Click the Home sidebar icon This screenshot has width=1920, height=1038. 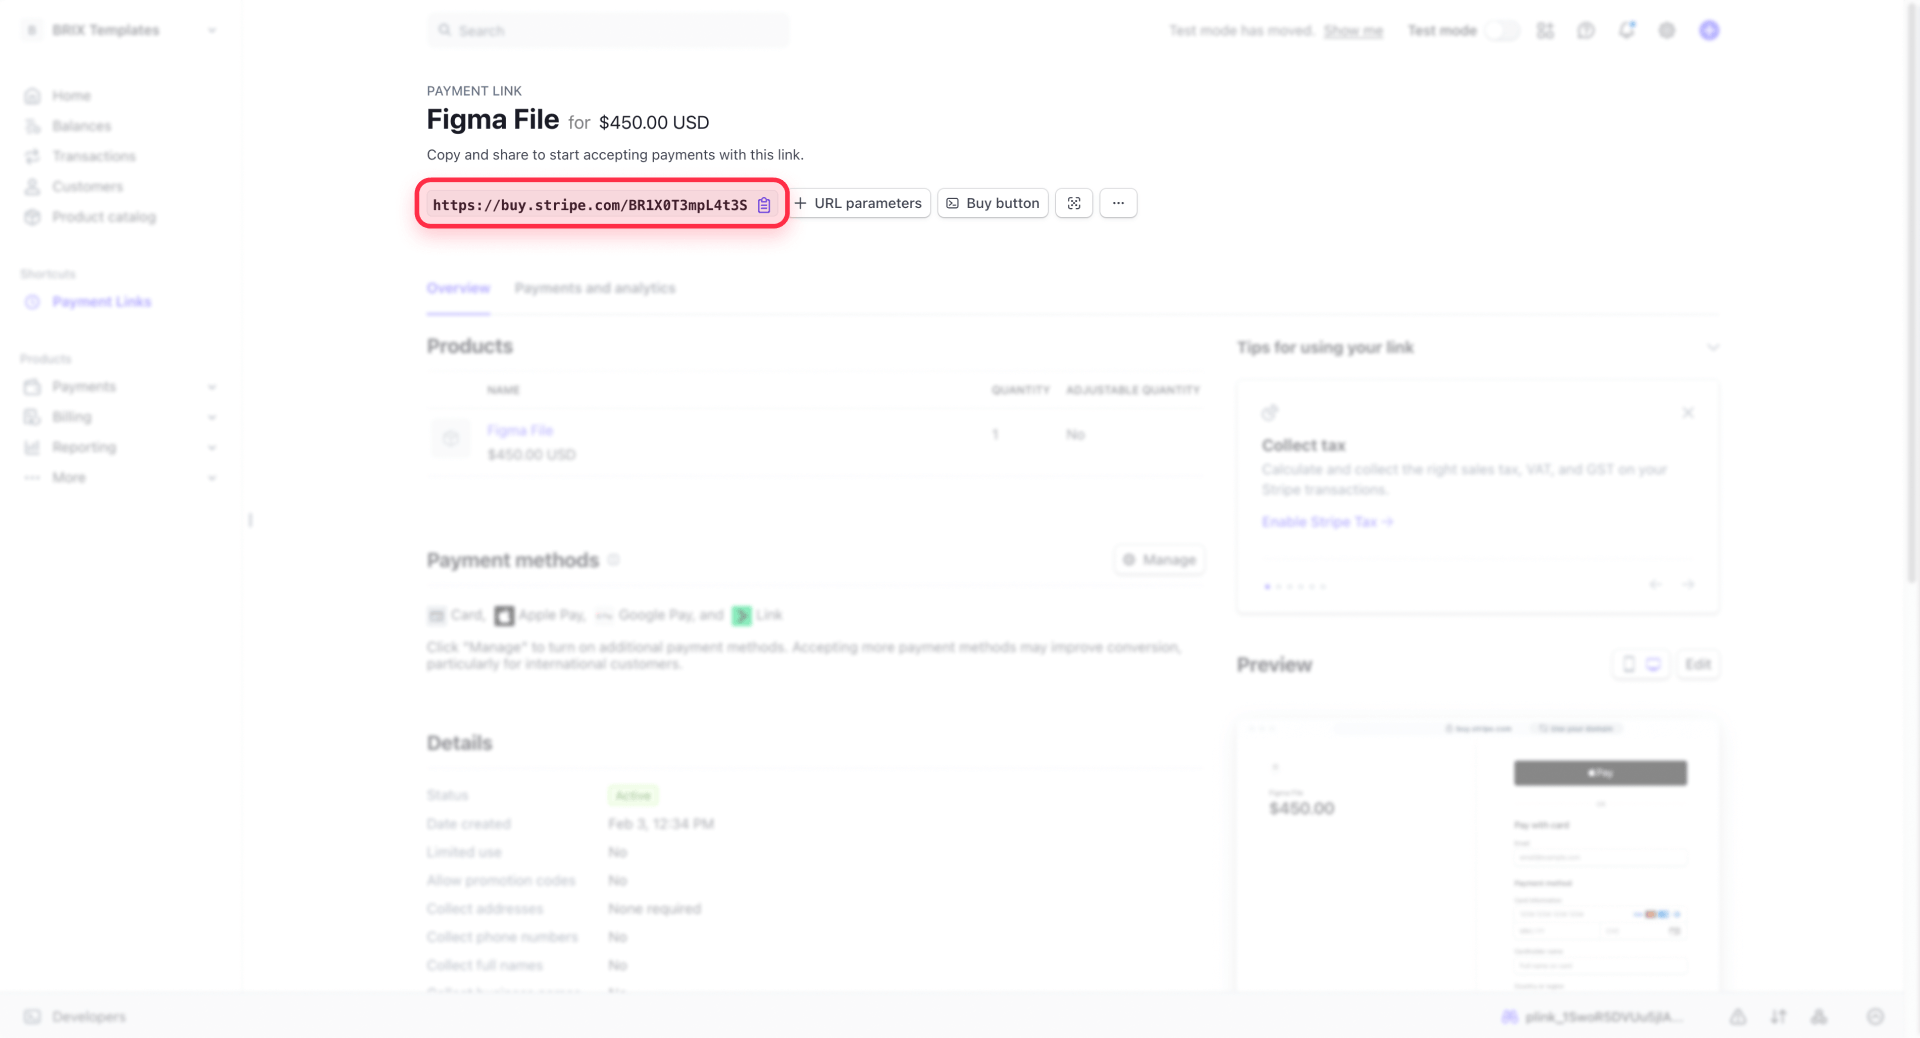(x=32, y=96)
